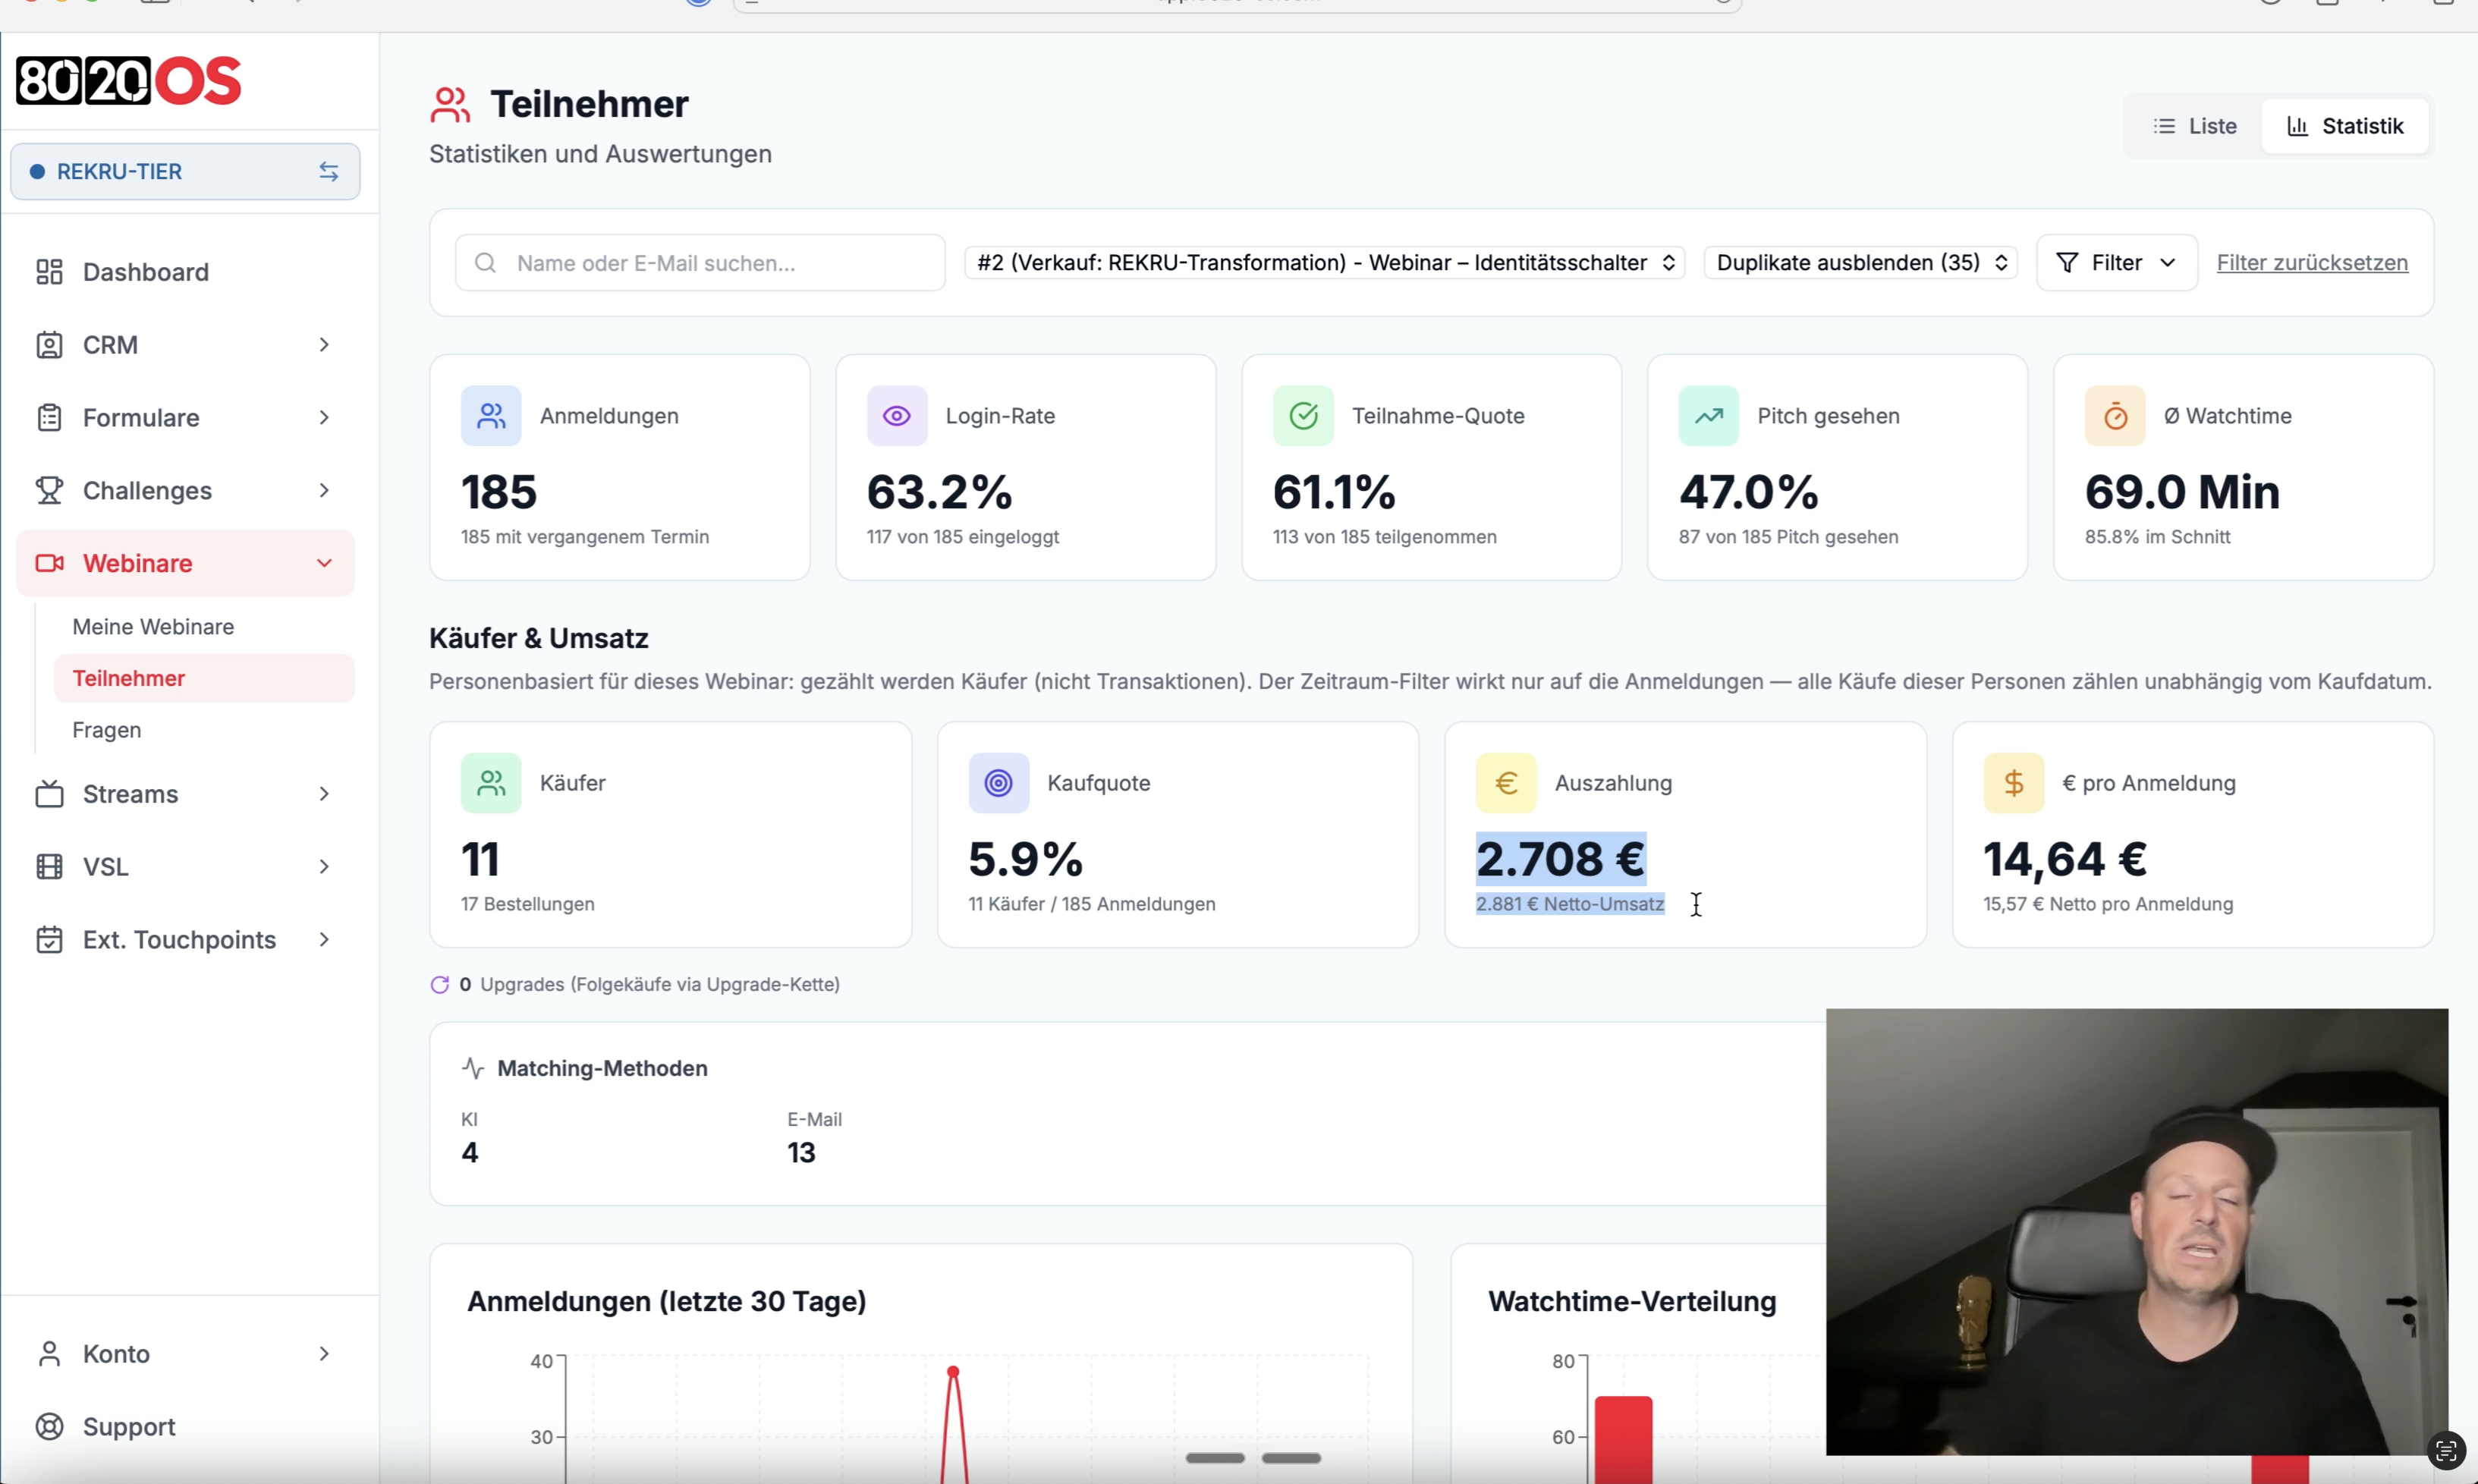Screen dimensions: 2478x1484
Task: Click the Auszahlung euro icon
Action: coord(1505,783)
